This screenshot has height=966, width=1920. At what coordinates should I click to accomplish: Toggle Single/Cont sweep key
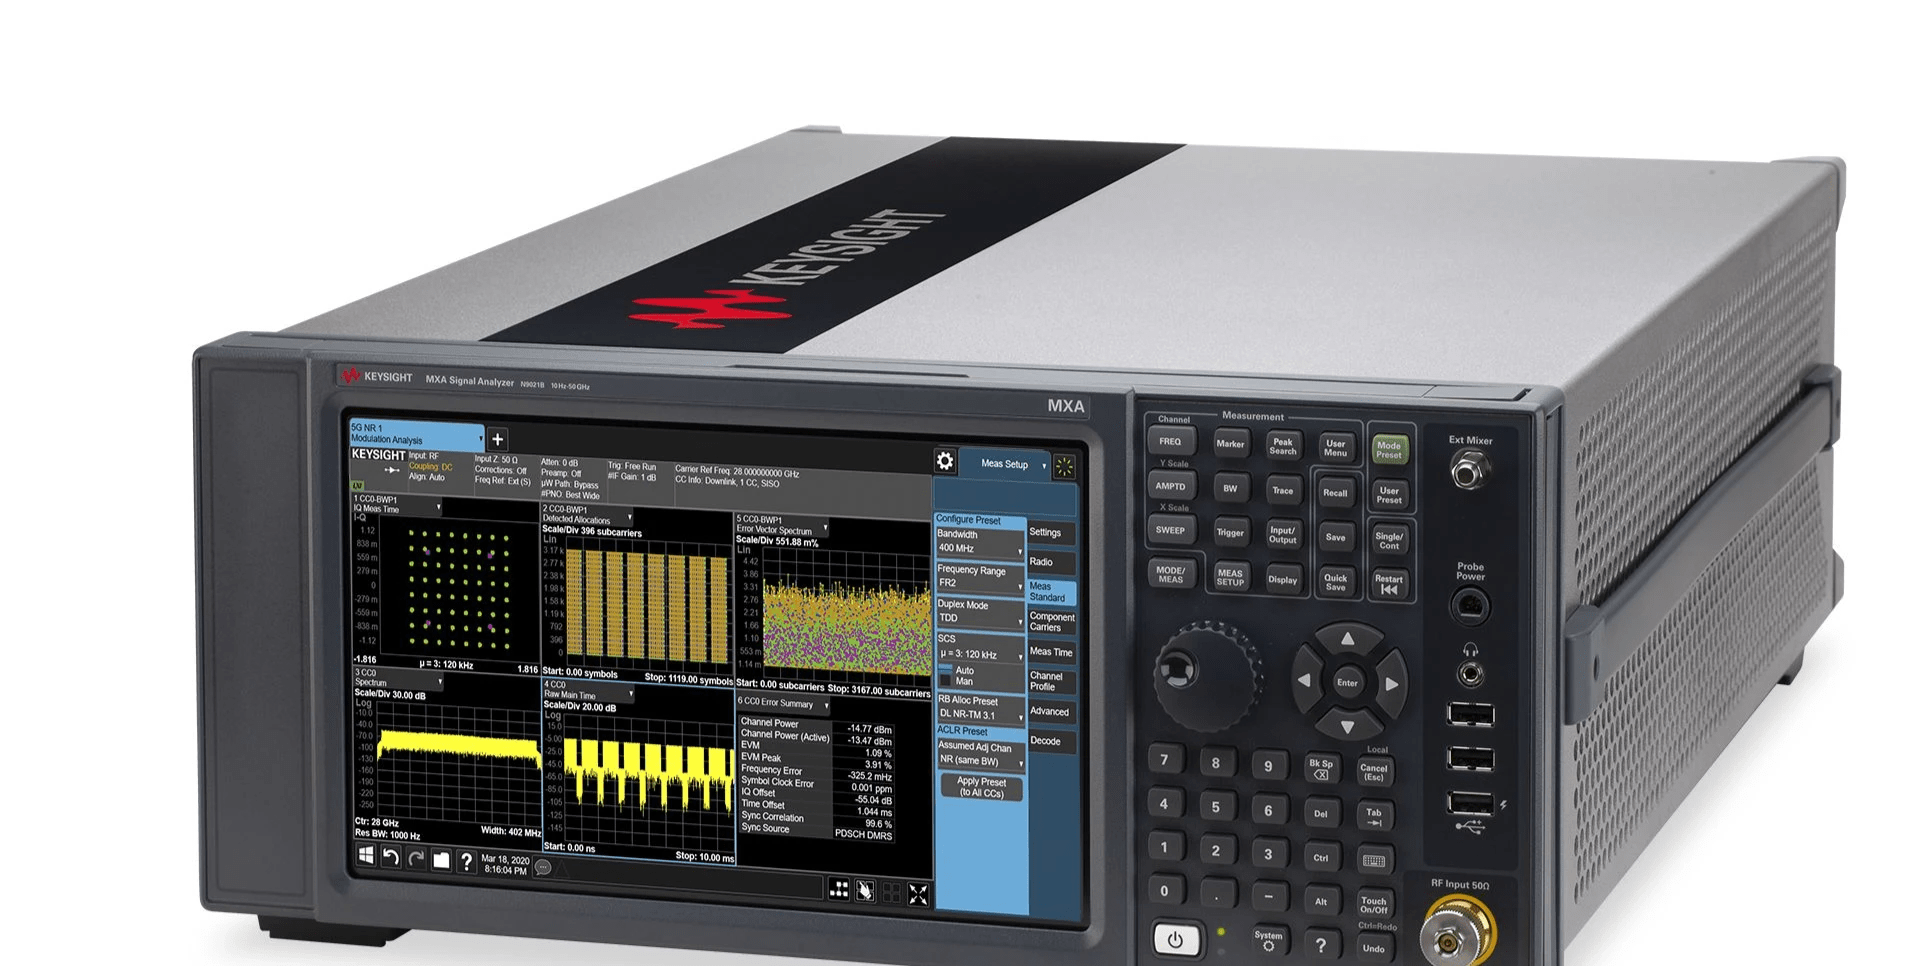click(1389, 540)
